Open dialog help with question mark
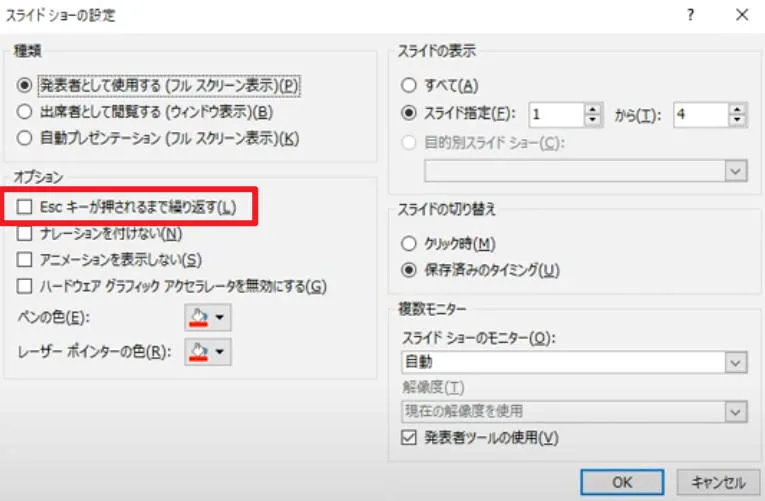765x501 pixels. [690, 15]
